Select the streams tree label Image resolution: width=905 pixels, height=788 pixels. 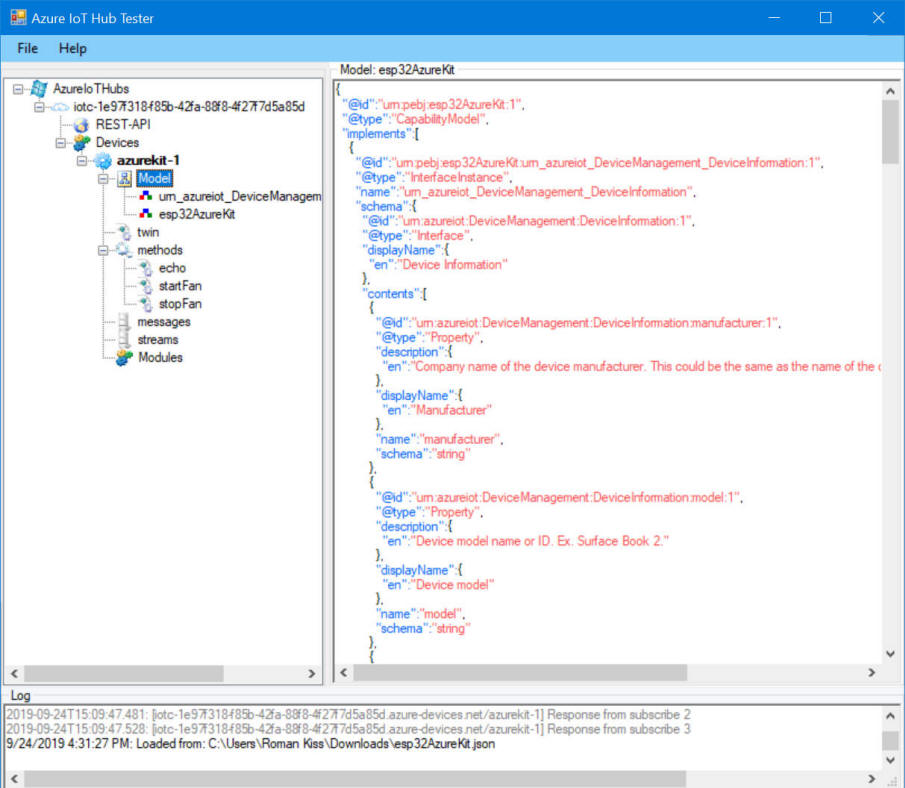point(158,339)
